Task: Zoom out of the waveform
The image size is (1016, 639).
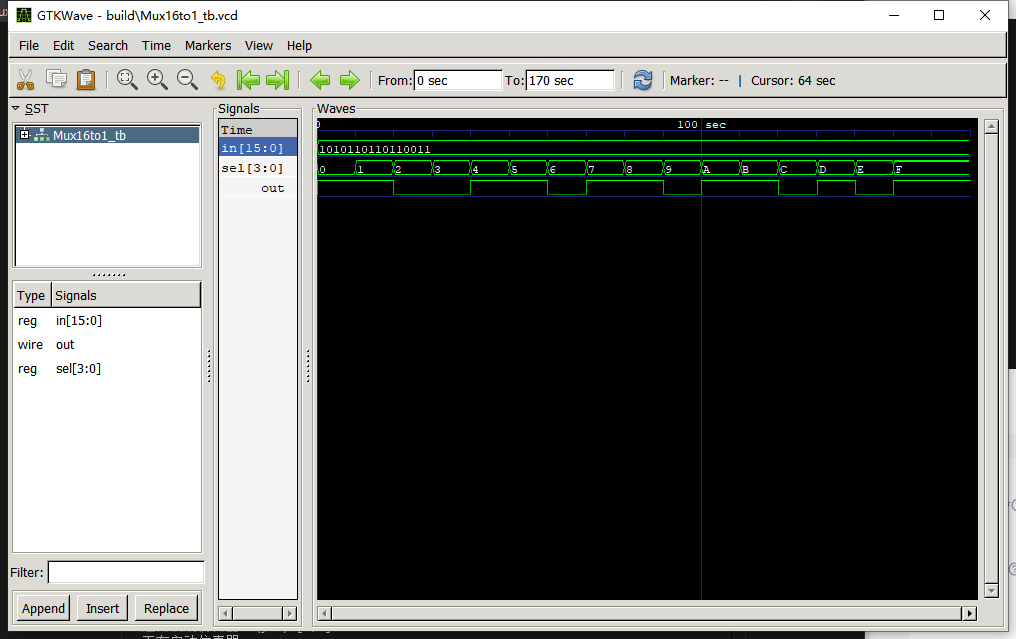Action: tap(187, 79)
